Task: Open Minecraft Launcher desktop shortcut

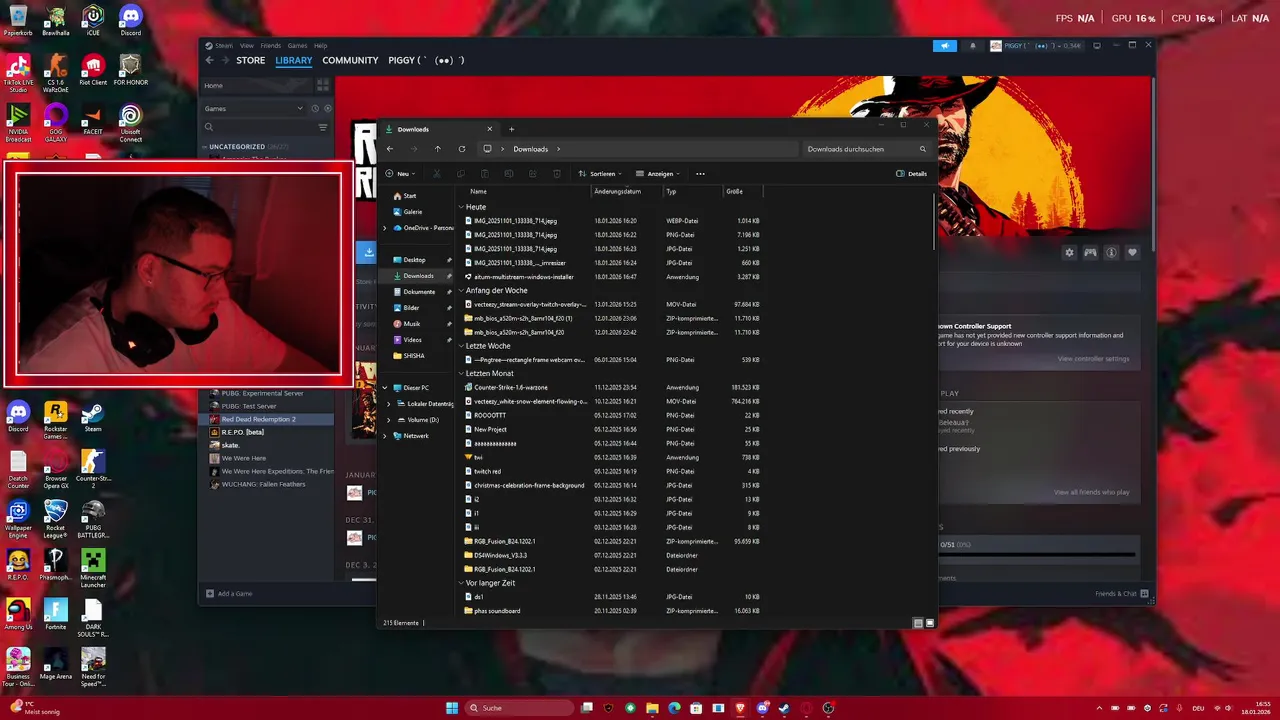Action: [93, 568]
